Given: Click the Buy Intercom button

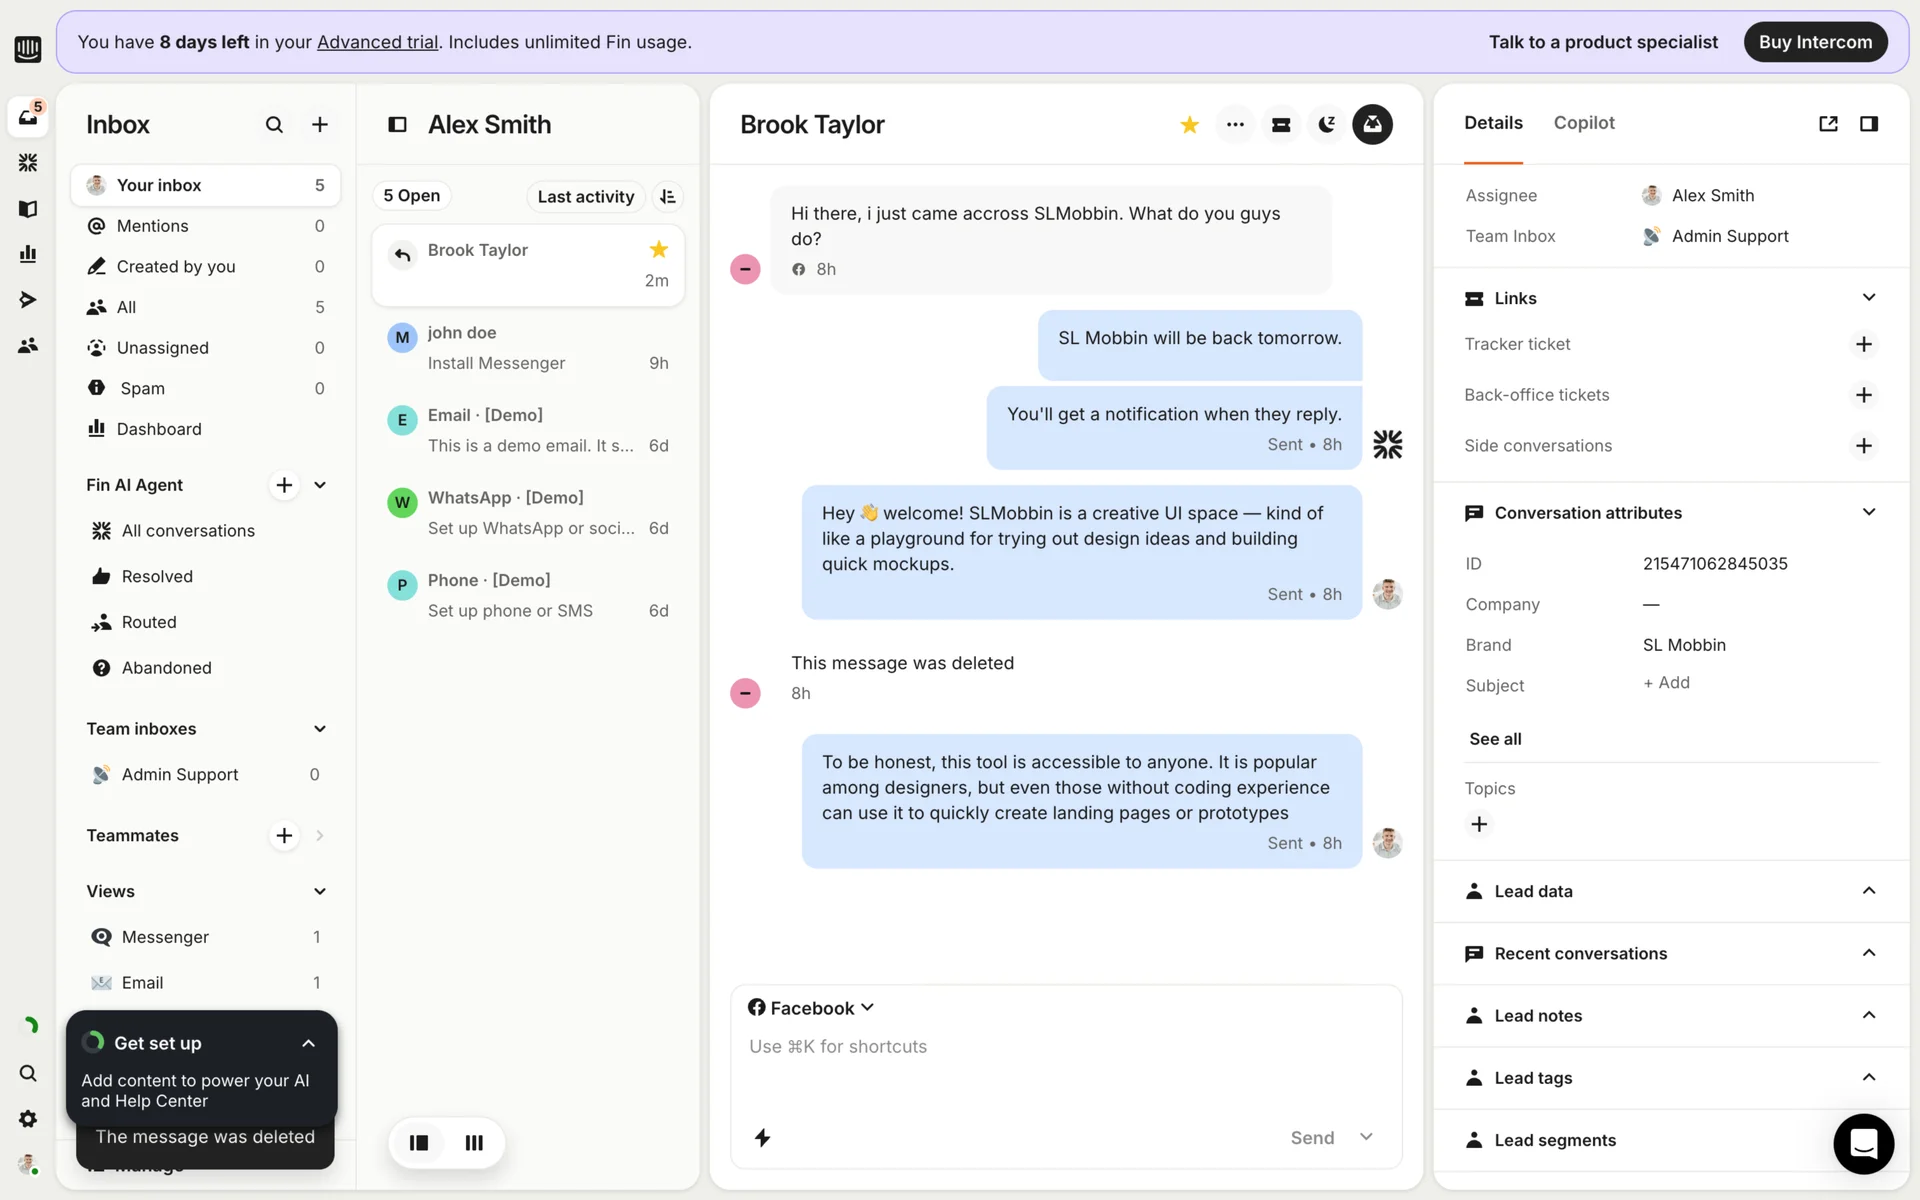Looking at the screenshot, I should tap(1814, 42).
